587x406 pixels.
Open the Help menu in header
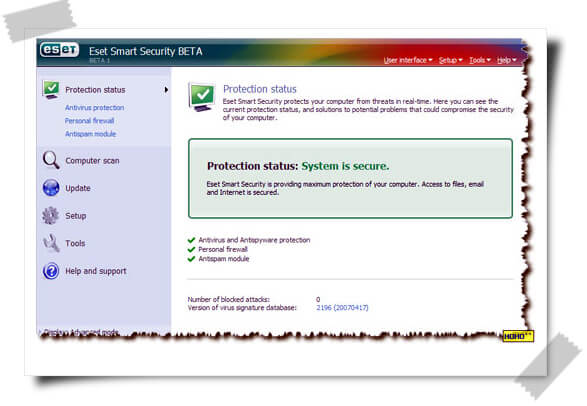pos(507,60)
